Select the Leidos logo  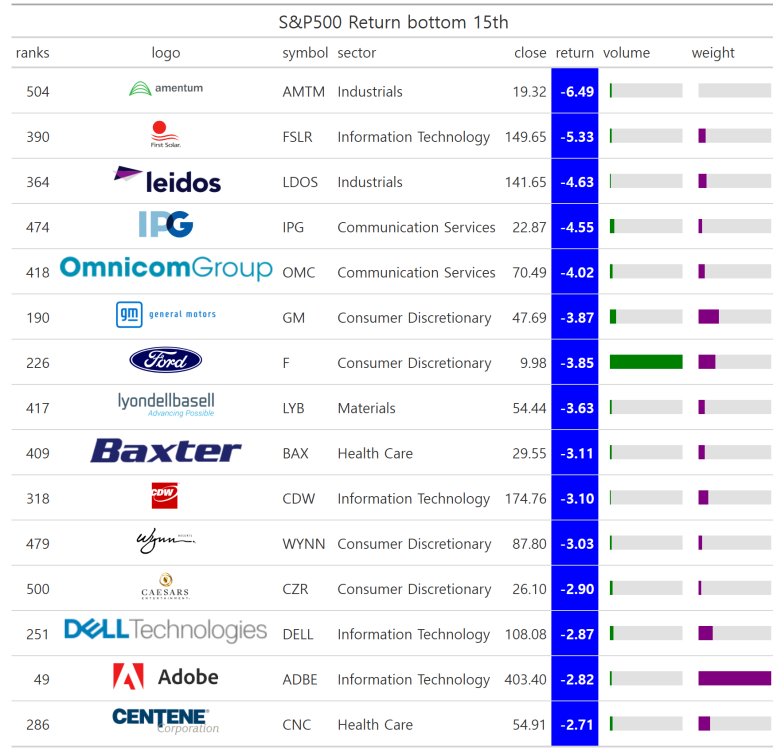pos(167,180)
